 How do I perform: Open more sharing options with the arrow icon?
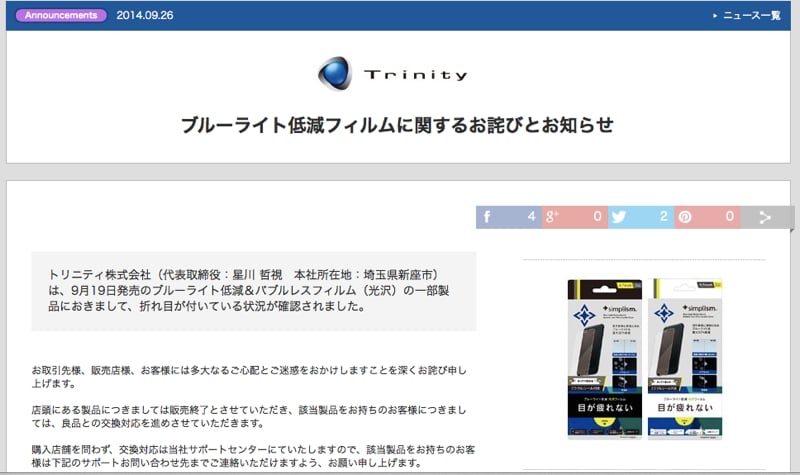pyautogui.click(x=765, y=216)
